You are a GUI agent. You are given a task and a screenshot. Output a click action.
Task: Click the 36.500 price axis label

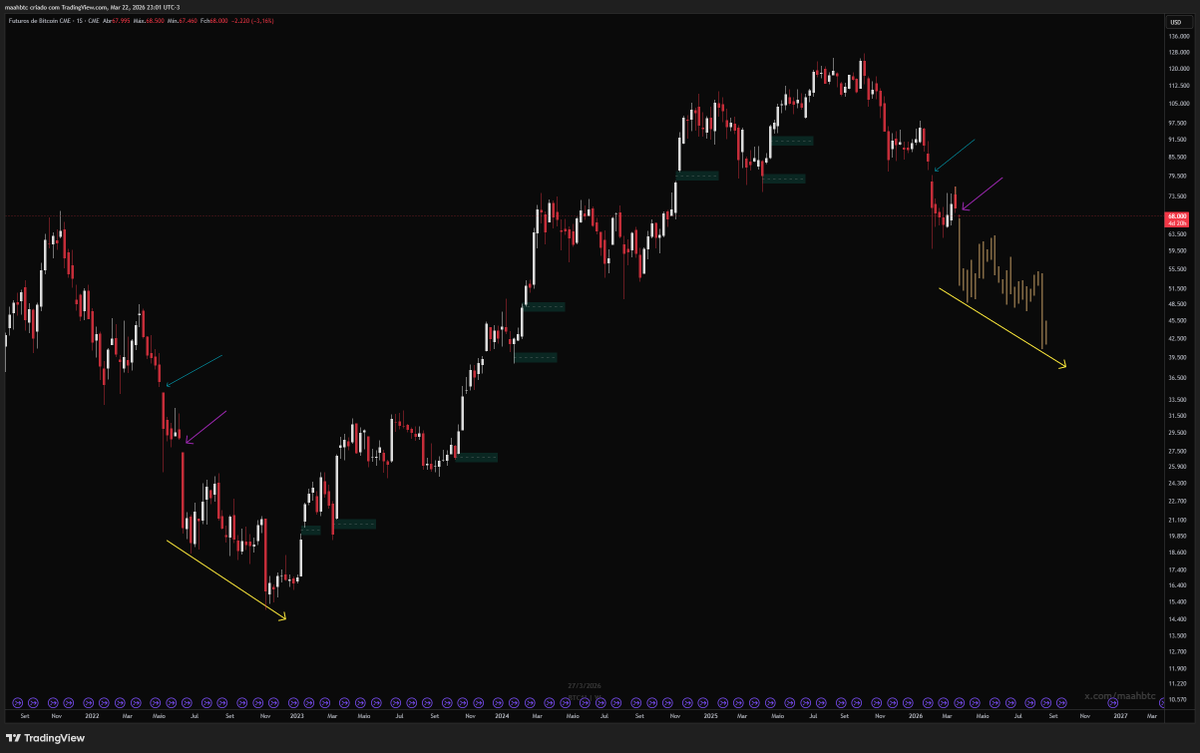point(1177,378)
